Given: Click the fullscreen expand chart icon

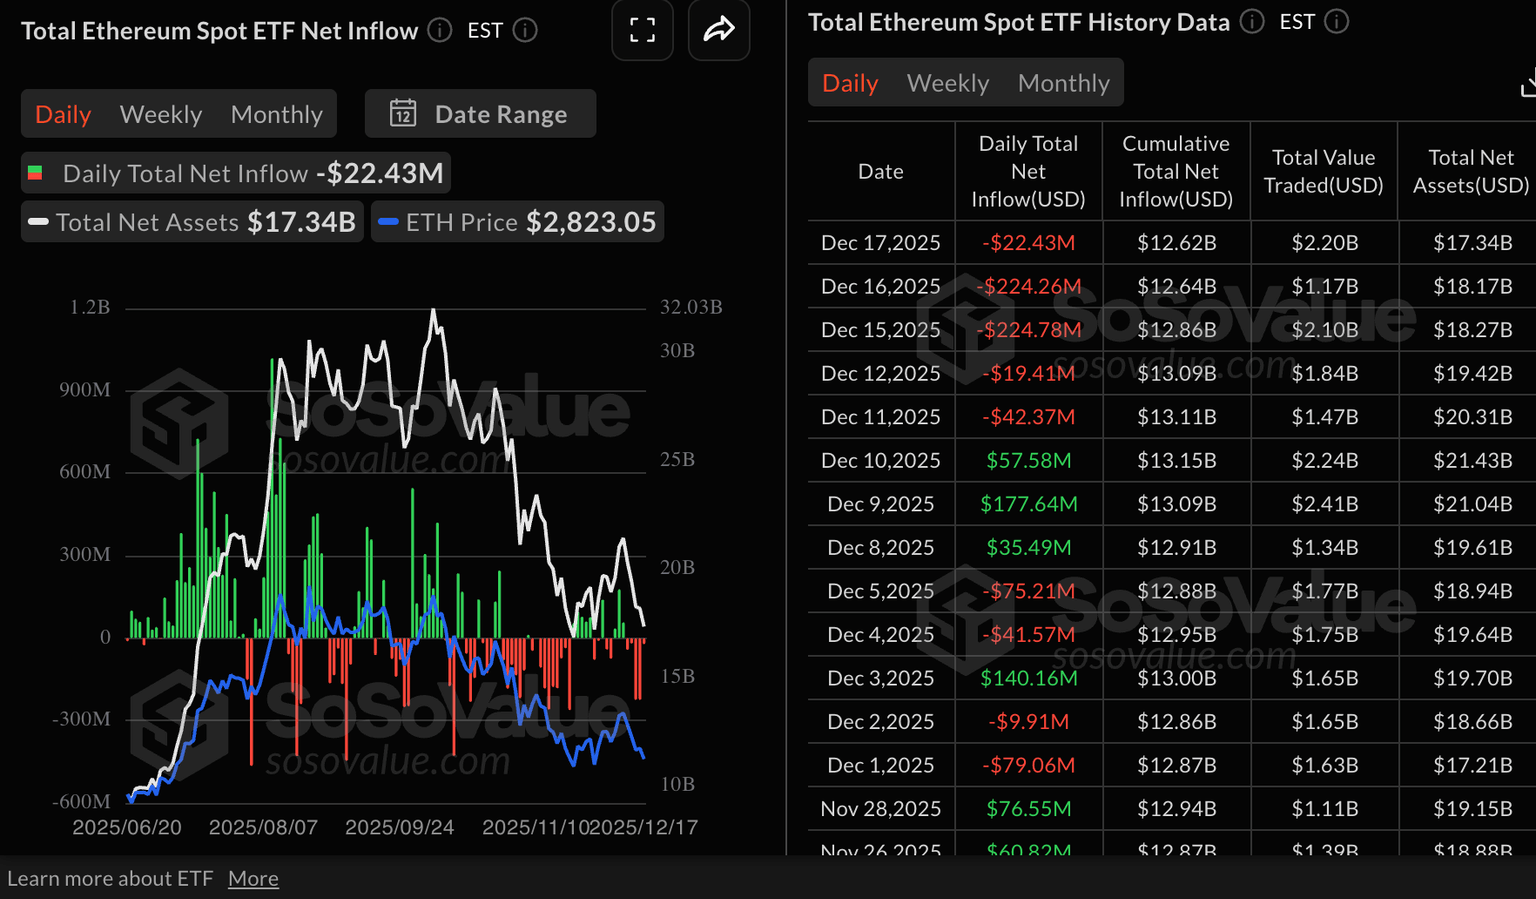Looking at the screenshot, I should tap(642, 30).
